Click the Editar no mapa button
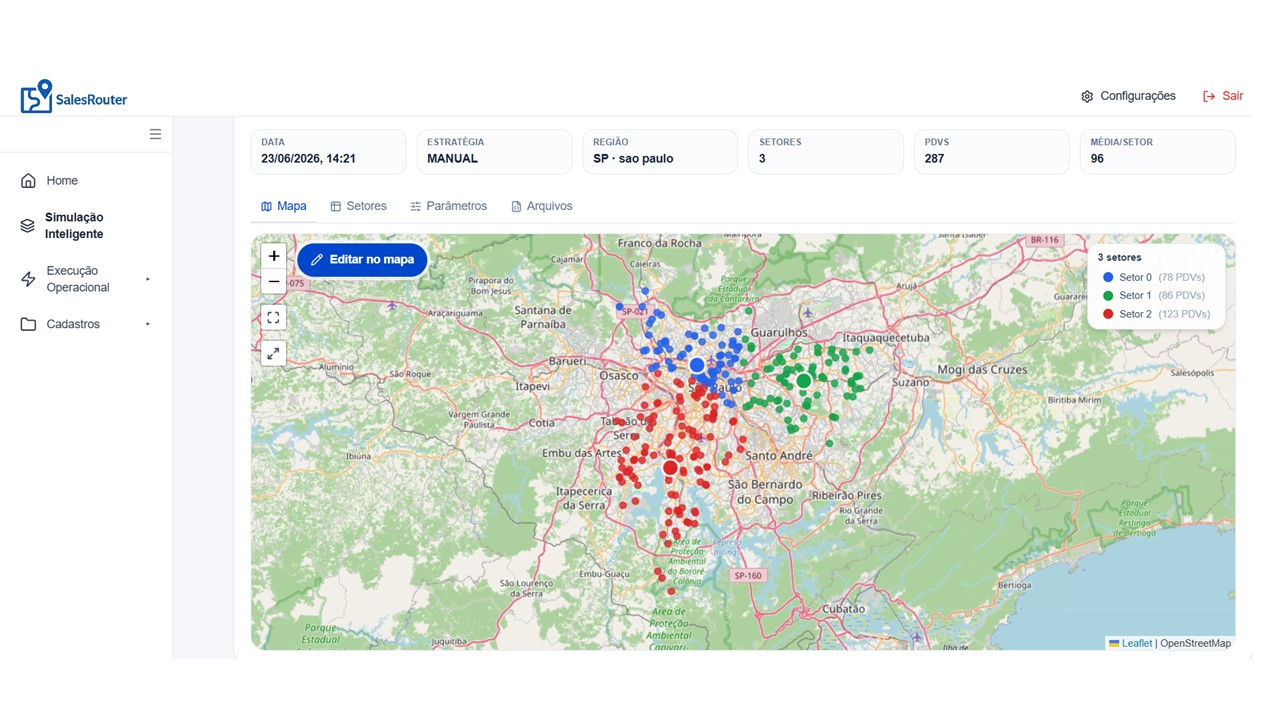This screenshot has width=1280, height=720. pyautogui.click(x=362, y=260)
